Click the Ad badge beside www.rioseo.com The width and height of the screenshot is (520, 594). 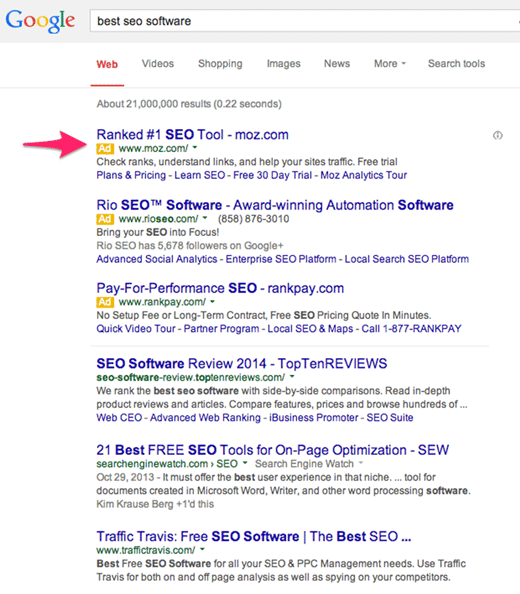pyautogui.click(x=105, y=219)
